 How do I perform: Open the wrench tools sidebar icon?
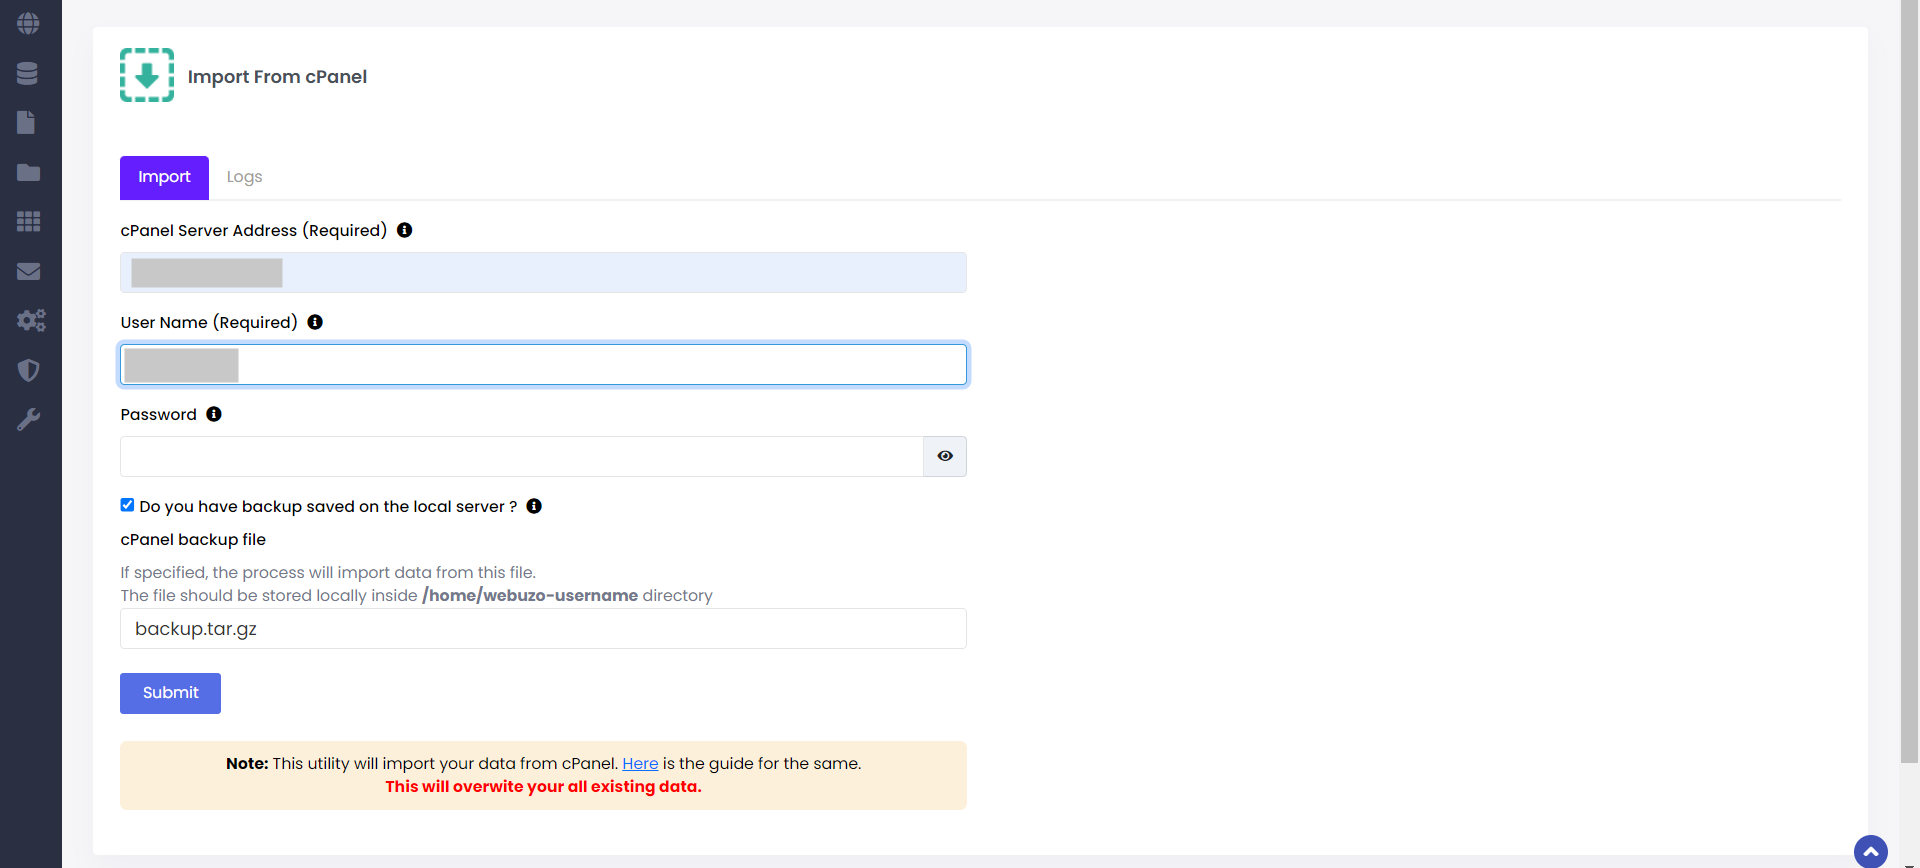click(x=28, y=419)
